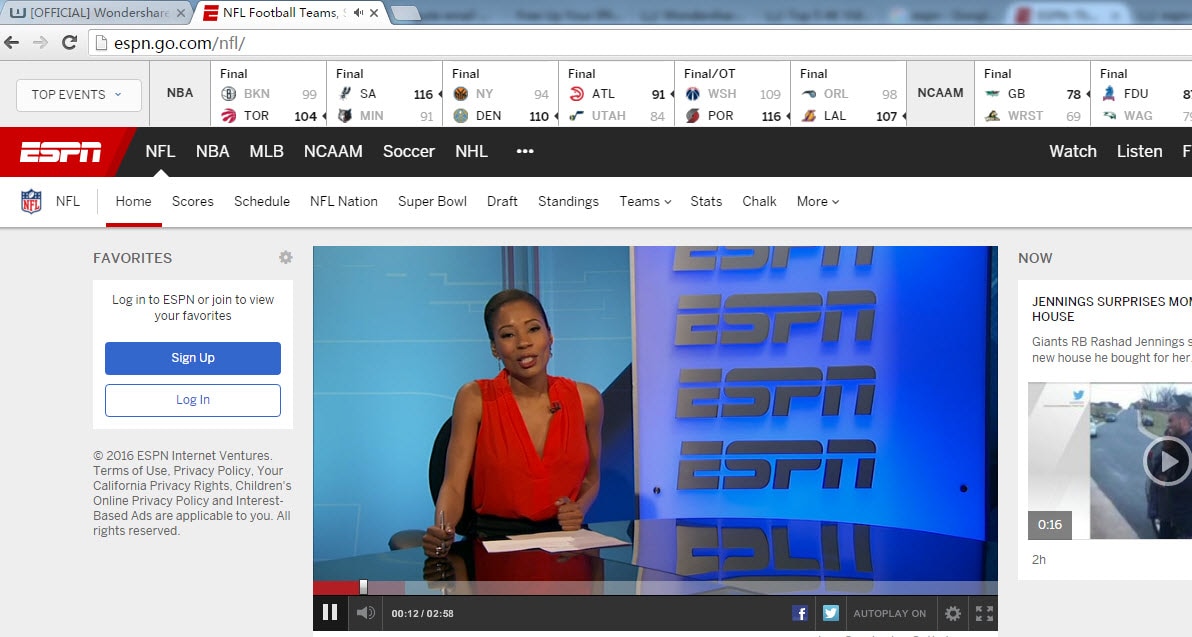Open the GB vs WRST game score
The image size is (1192, 637).
point(1032,94)
